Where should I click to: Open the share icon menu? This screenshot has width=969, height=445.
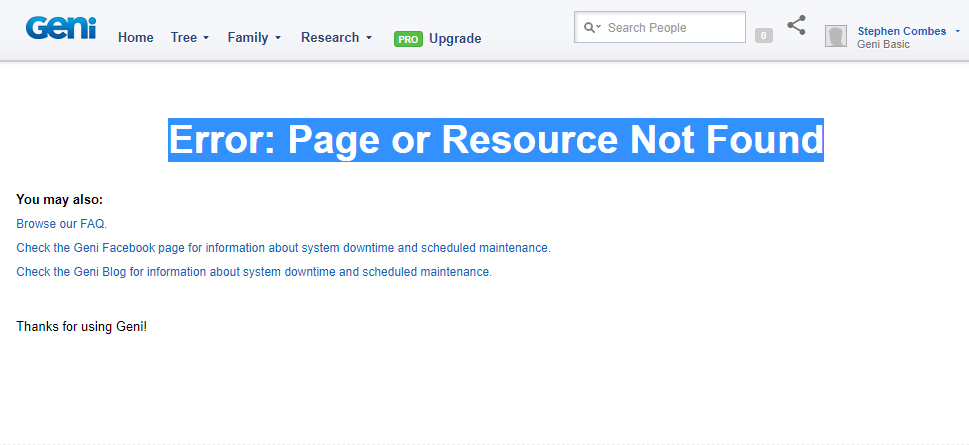point(796,26)
